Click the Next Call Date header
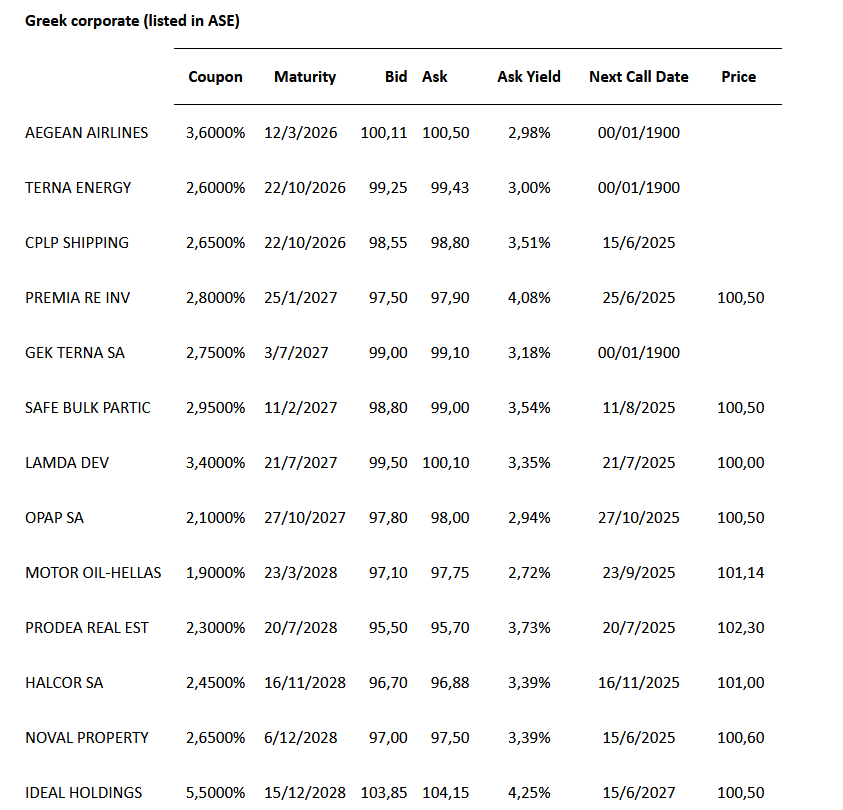843x810 pixels. click(x=638, y=77)
